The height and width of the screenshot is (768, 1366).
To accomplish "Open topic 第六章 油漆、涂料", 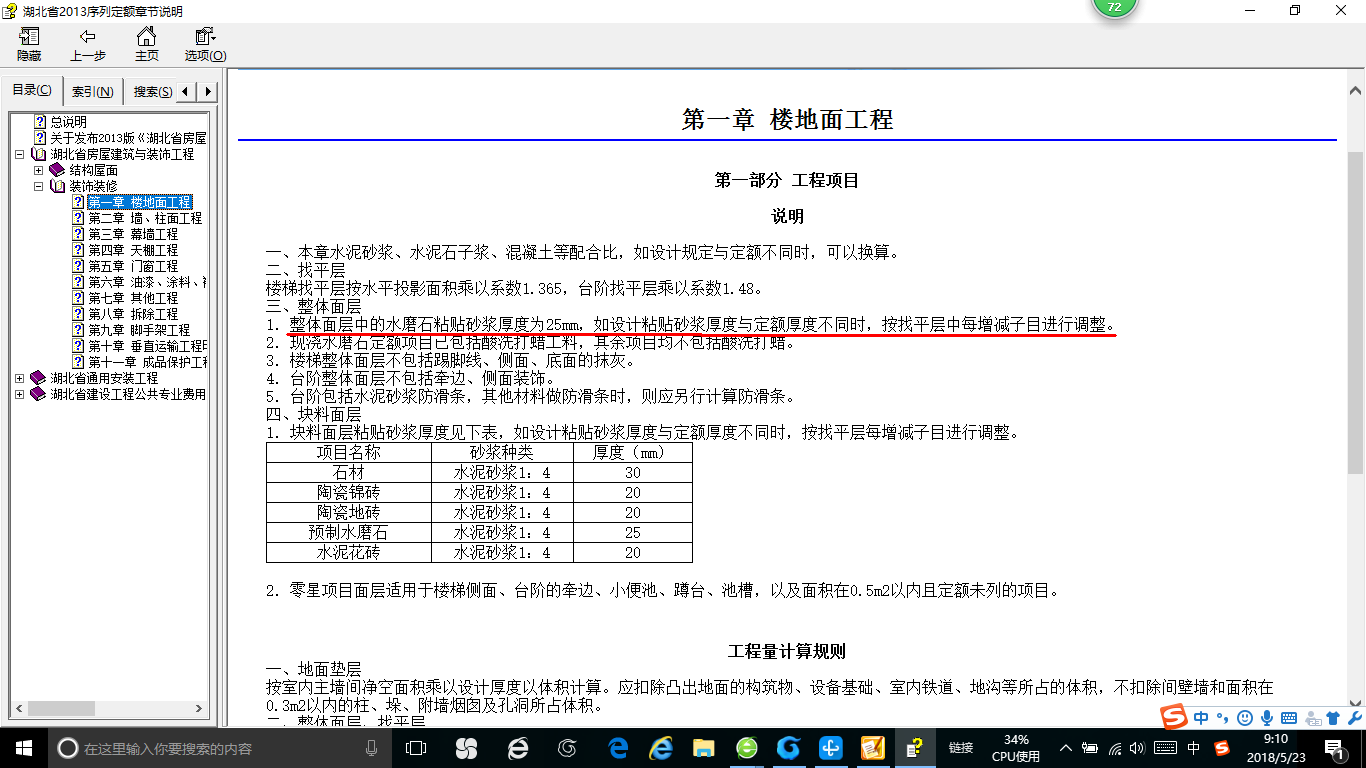I will coord(147,282).
